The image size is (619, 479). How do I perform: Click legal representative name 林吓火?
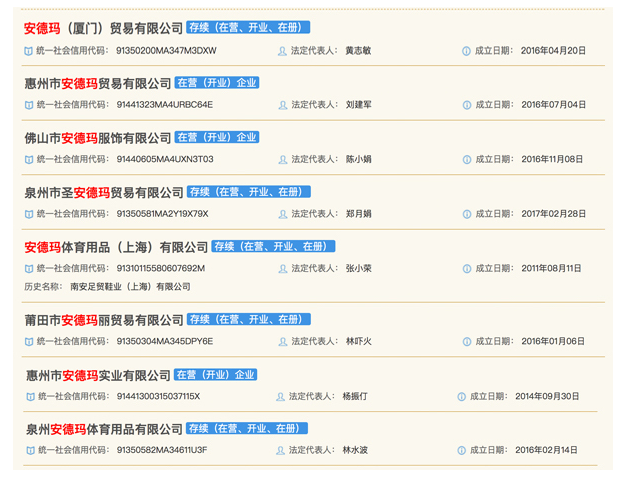(359, 341)
